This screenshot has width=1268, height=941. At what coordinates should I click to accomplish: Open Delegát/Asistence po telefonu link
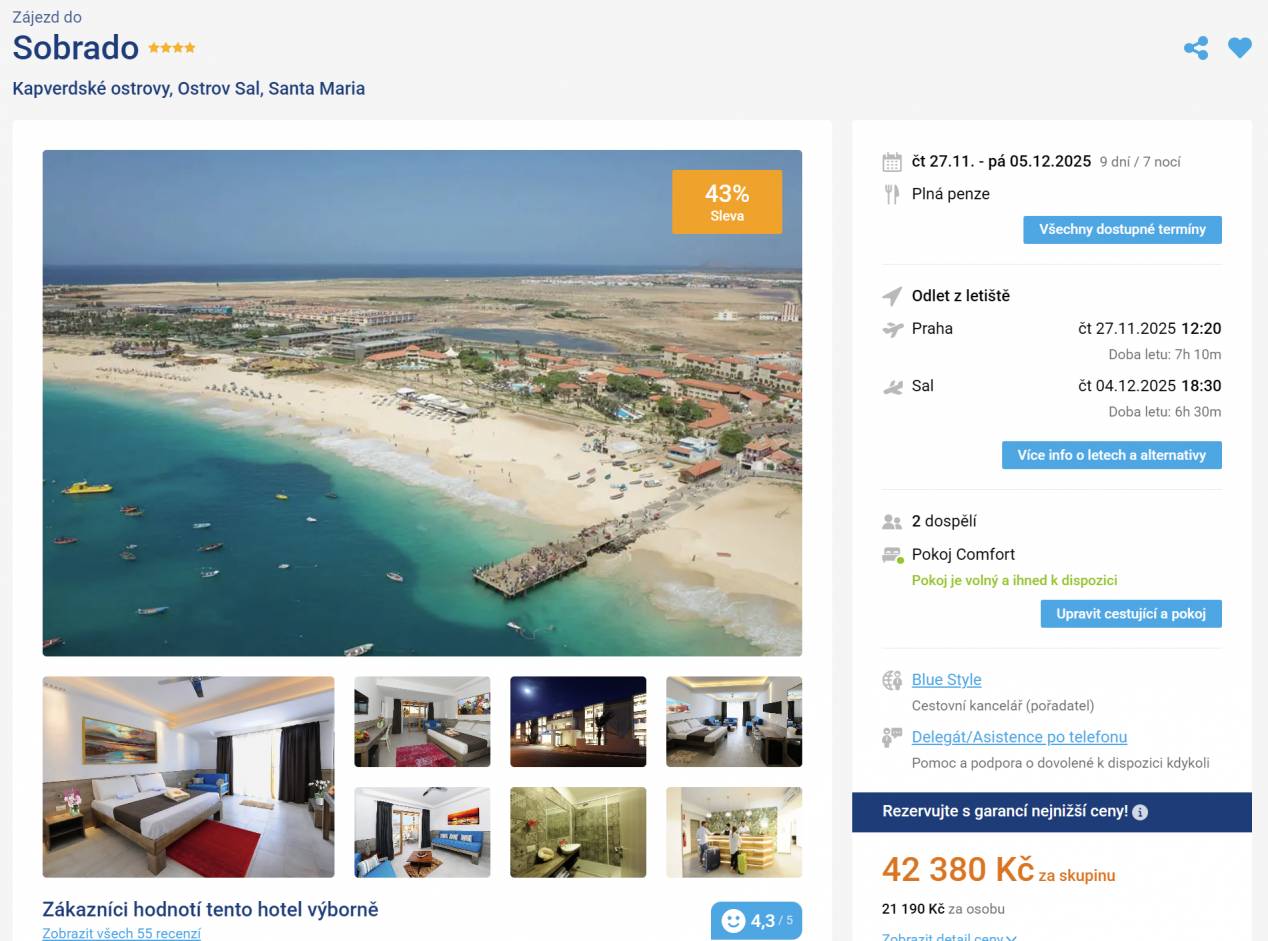(x=1019, y=737)
